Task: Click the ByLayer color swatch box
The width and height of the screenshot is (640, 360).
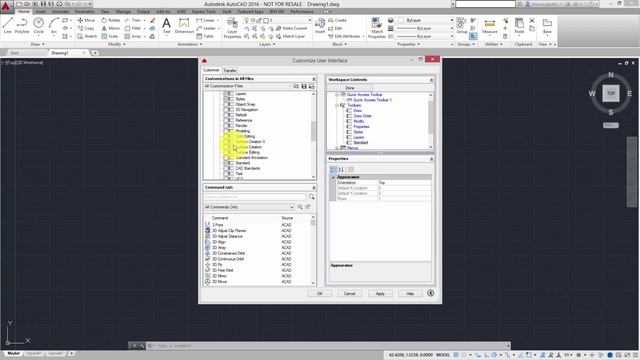Action: point(401,20)
